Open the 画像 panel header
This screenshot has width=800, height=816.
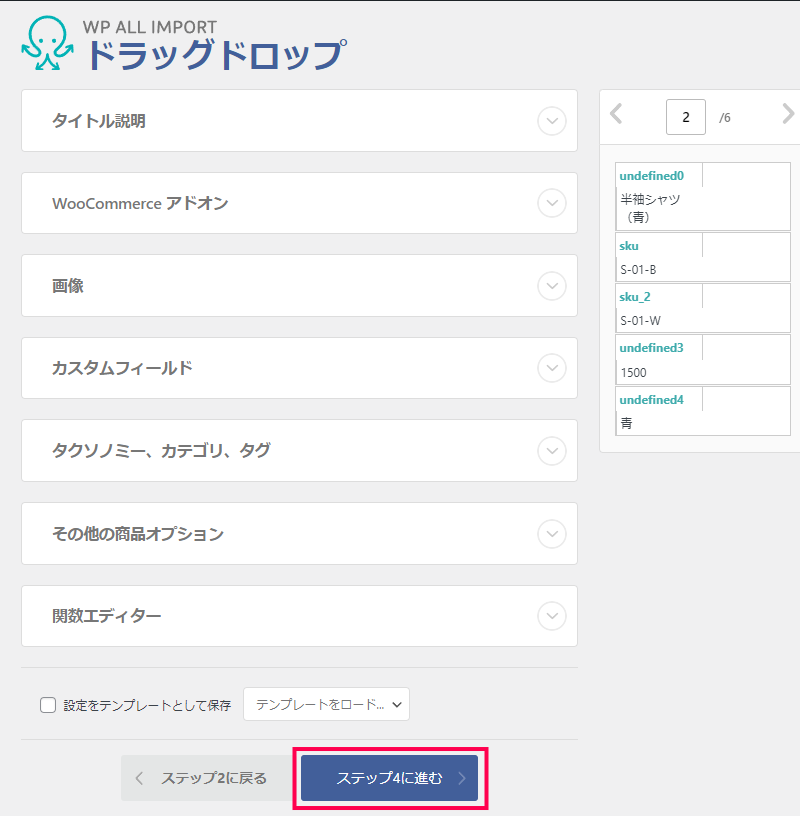(x=299, y=286)
